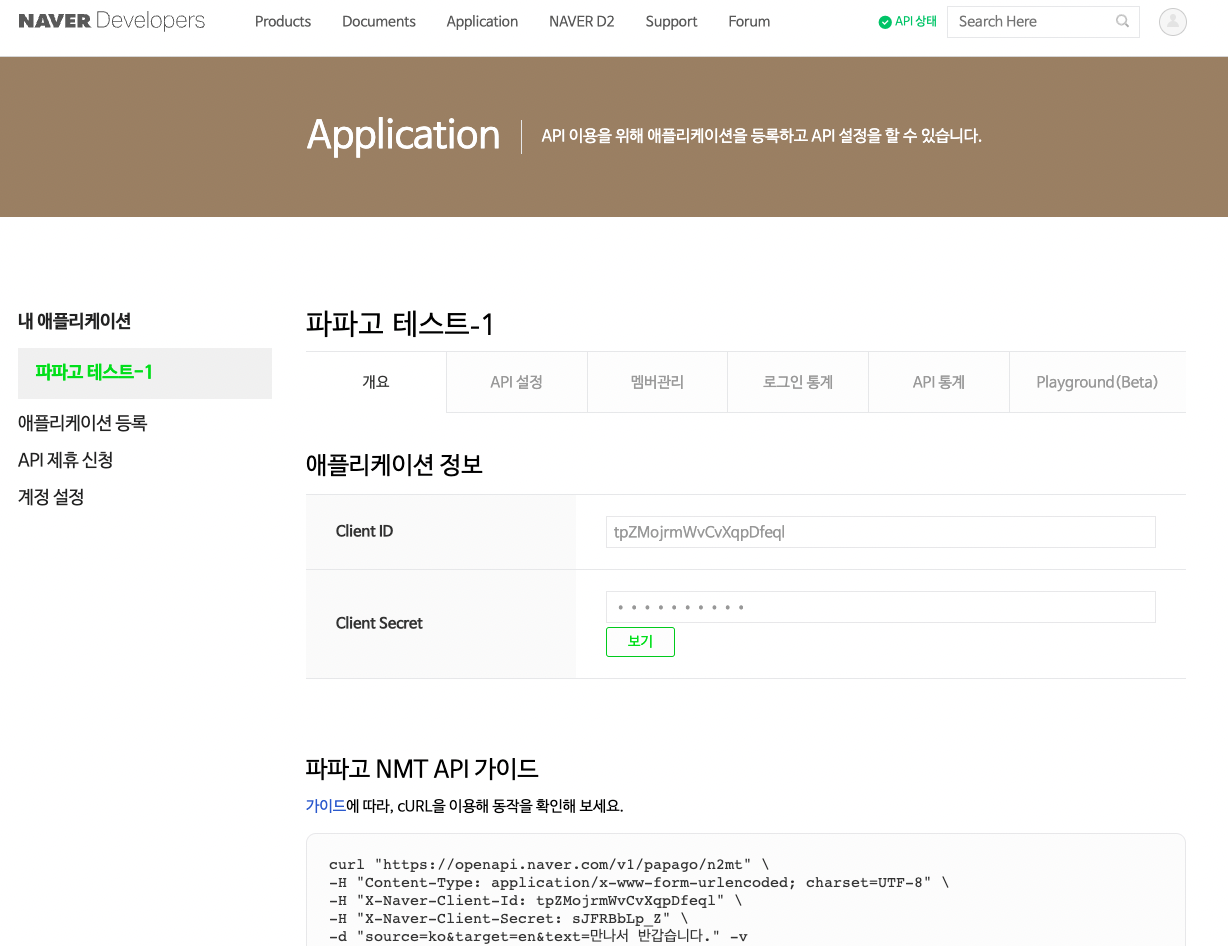The height and width of the screenshot is (946, 1228).
Task: Open the Playground(Beta) tab
Action: pyautogui.click(x=1097, y=382)
